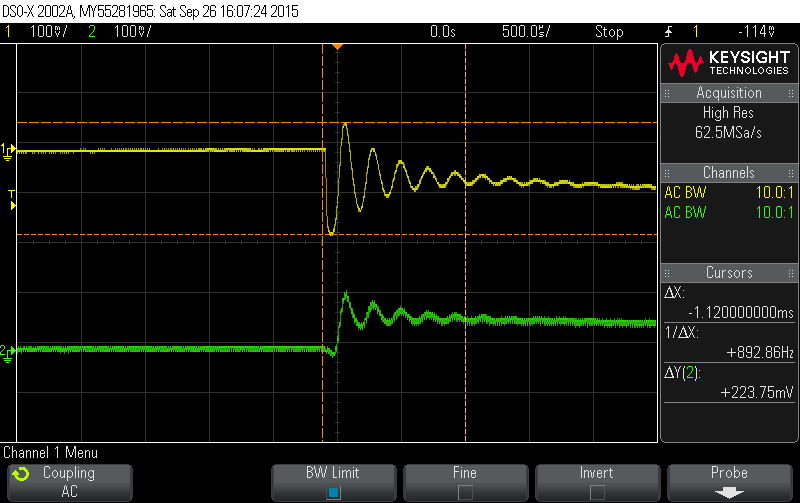Click the first positive peak of yellow waveform
Image resolution: width=800 pixels, height=503 pixels.
click(x=345, y=125)
